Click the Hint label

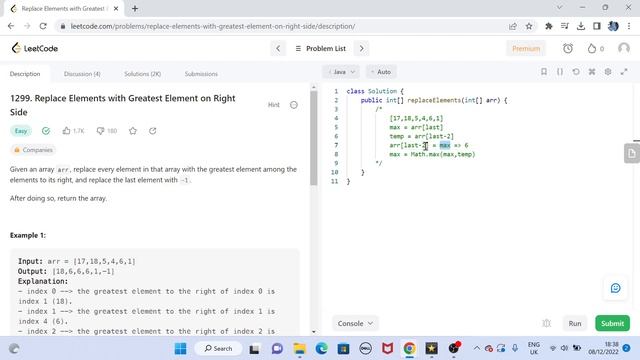tap(274, 105)
